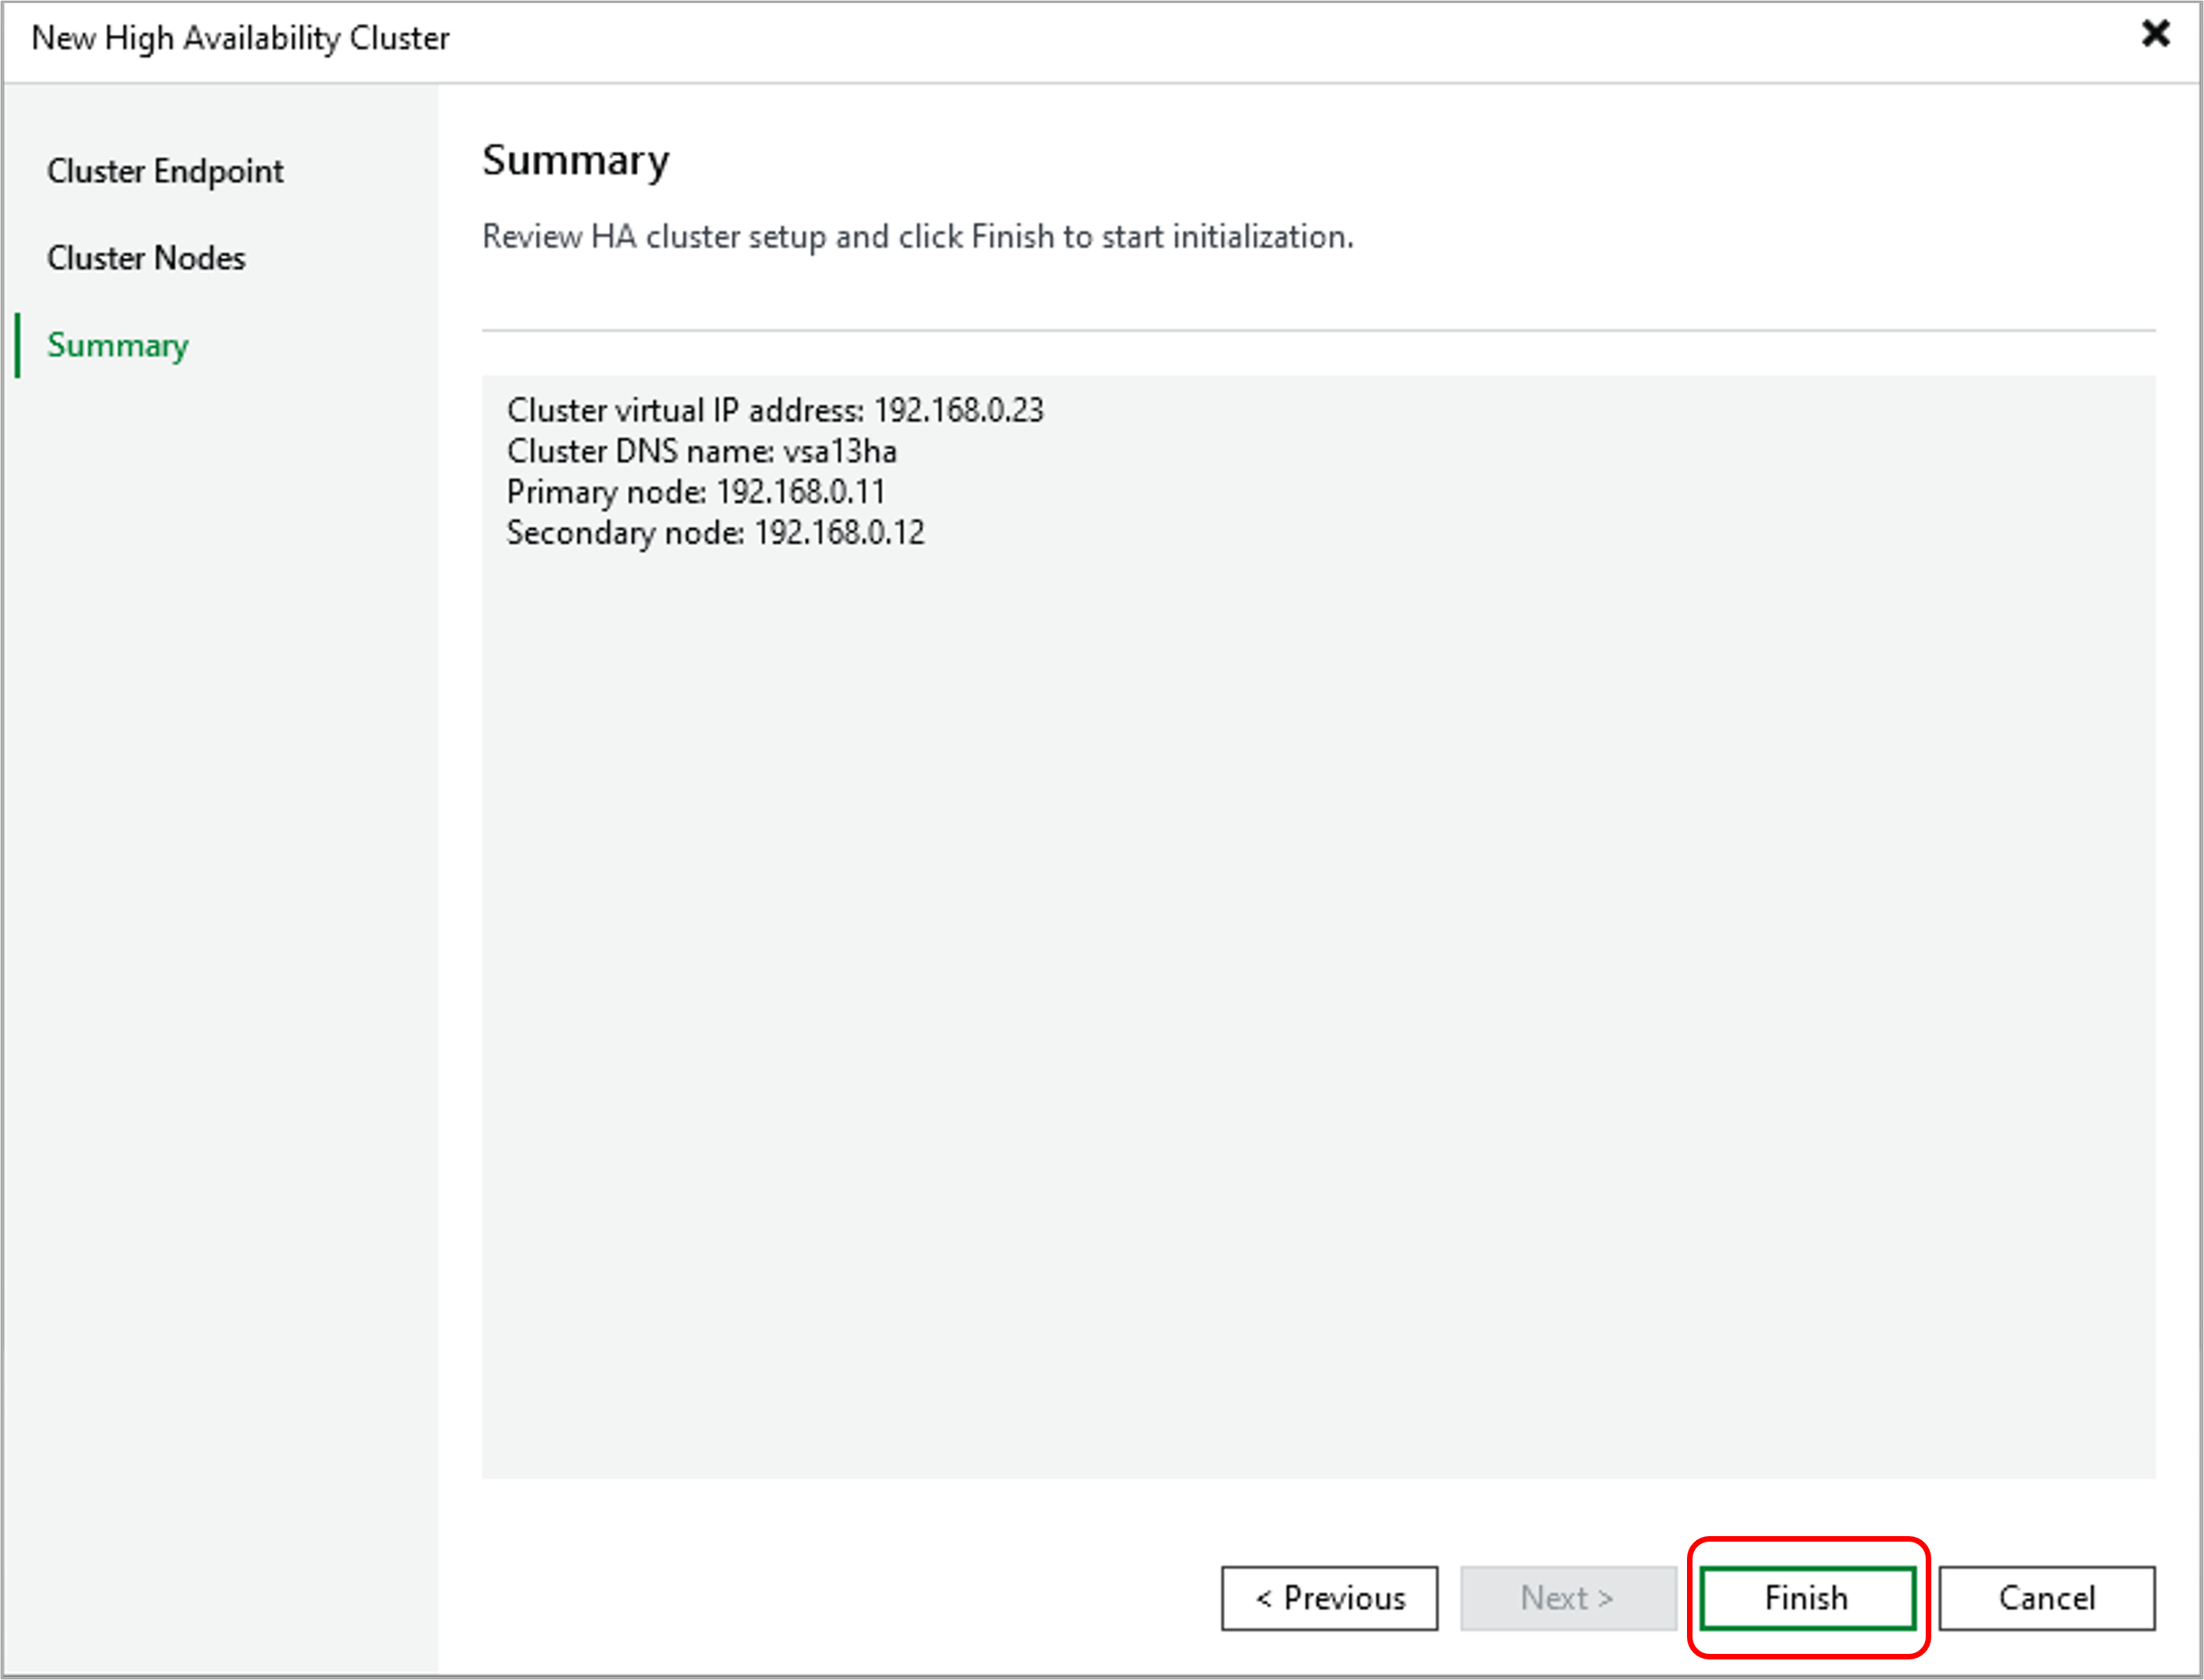Cancel the cluster wizard
2204x1680 pixels.
click(2046, 1598)
